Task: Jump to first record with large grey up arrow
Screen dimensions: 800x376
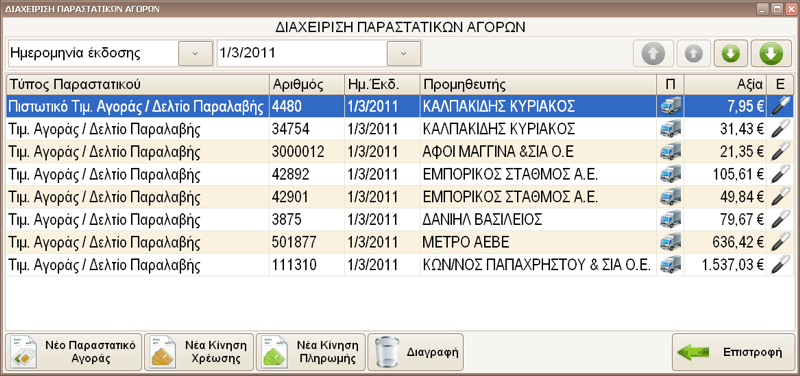Action: point(653,54)
